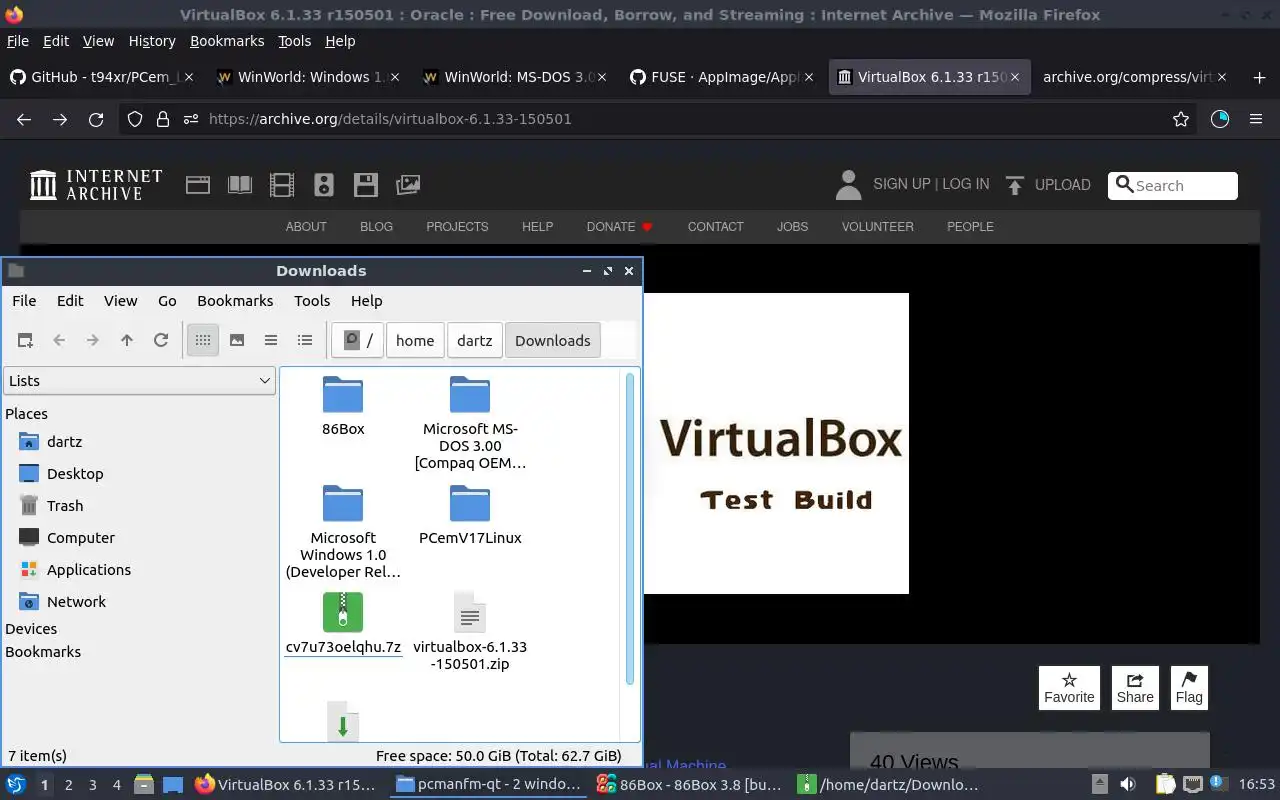Click Internet Archive logo
Viewport: 1280px width, 800px height.
[96, 185]
